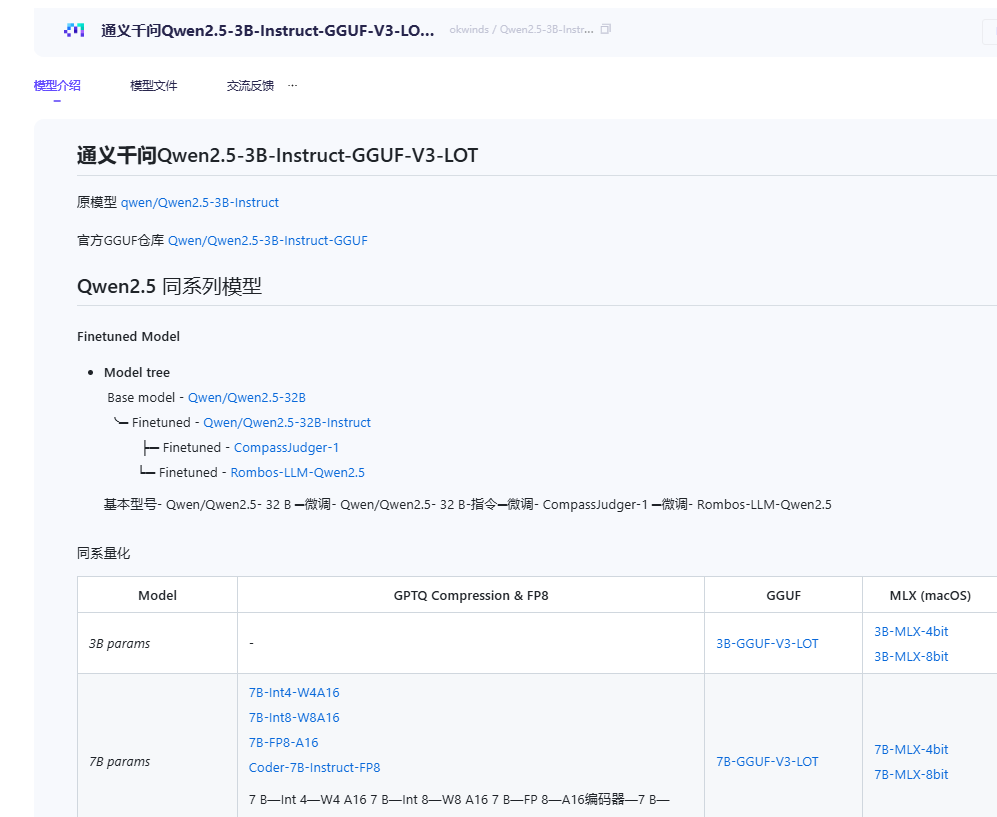Click the GPTQ Compression & FP8 header
This screenshot has height=817, width=997.
click(471, 596)
